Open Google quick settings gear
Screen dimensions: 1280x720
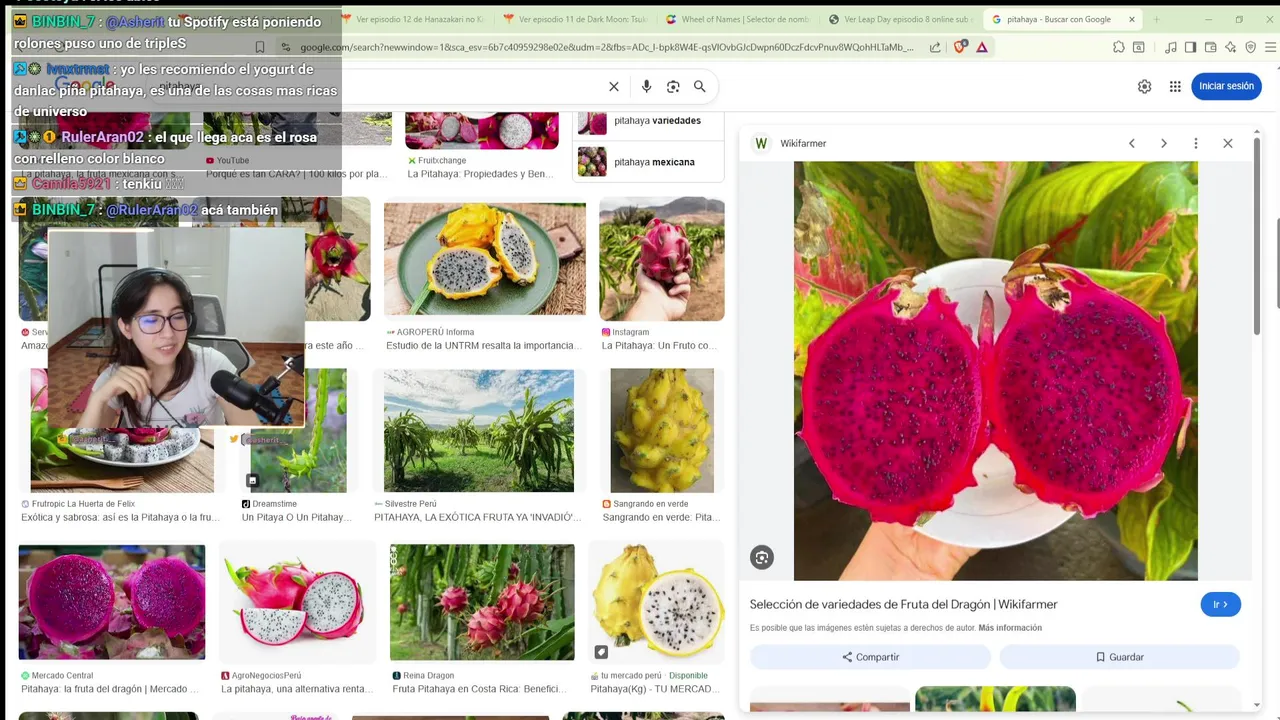point(1144,87)
